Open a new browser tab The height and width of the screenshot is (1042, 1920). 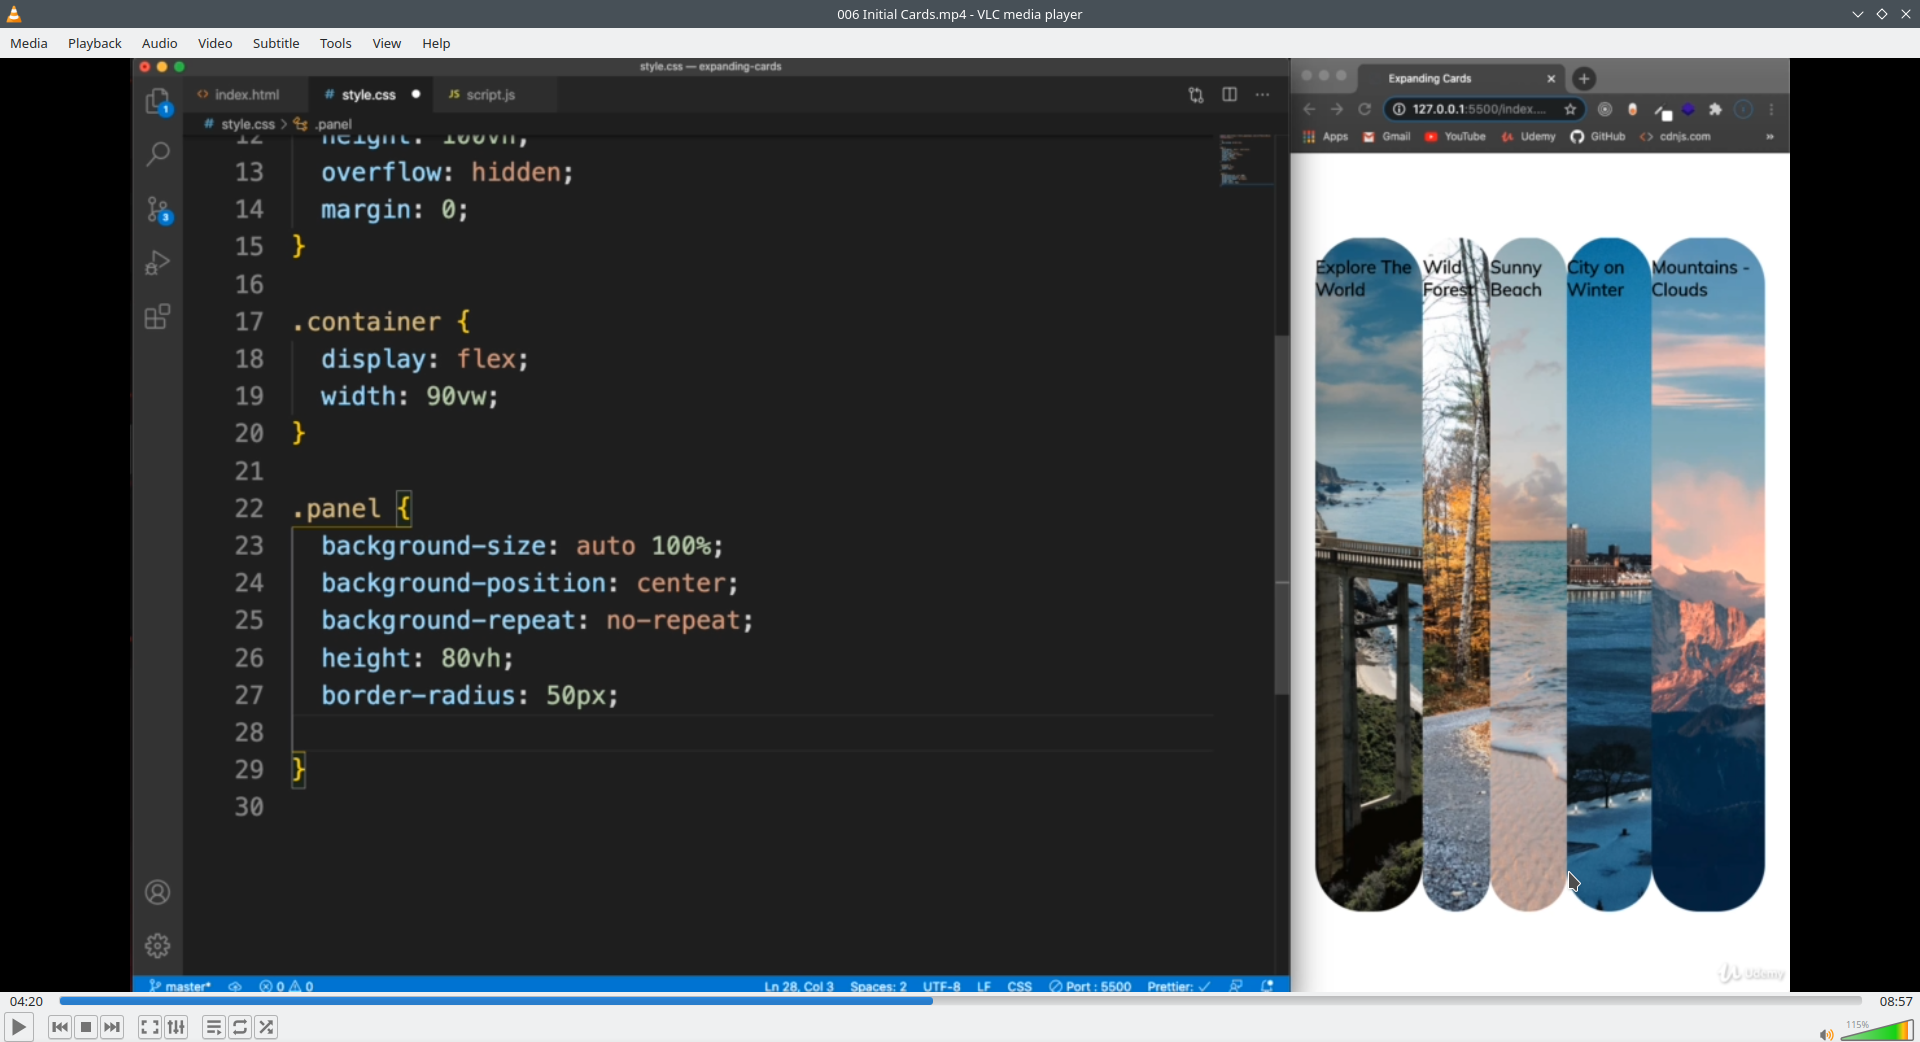coord(1584,78)
